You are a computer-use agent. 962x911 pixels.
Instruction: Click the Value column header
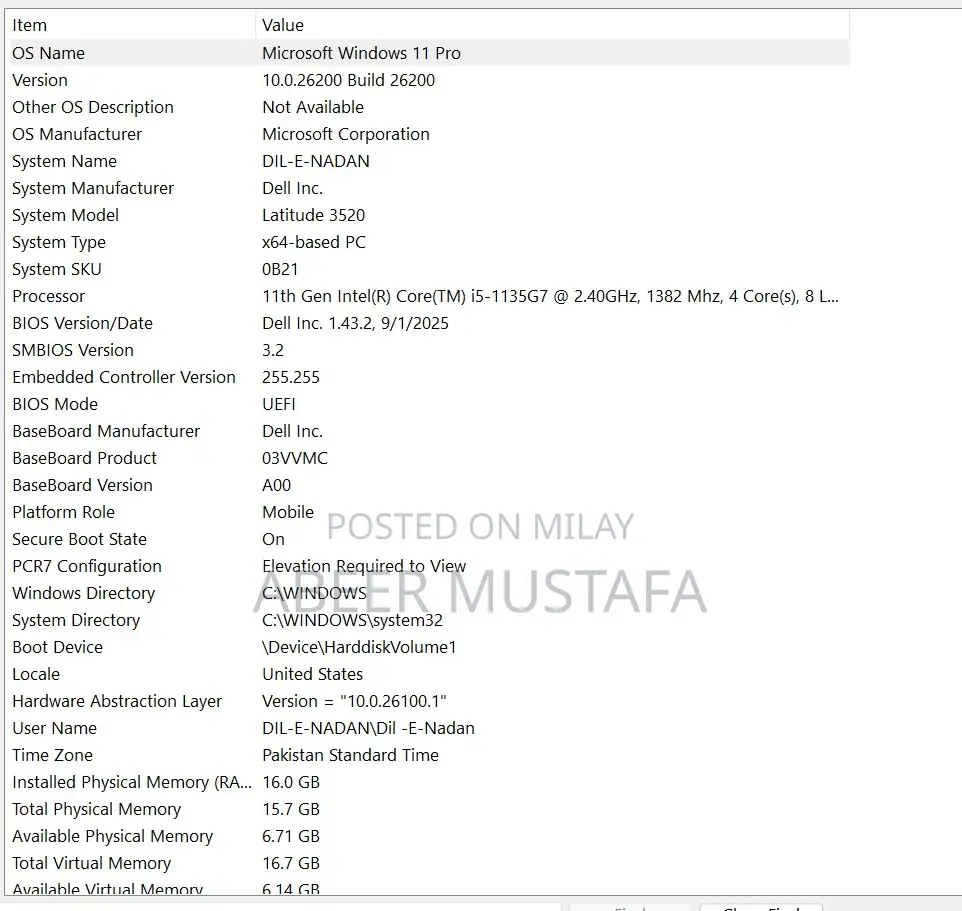pyautogui.click(x=283, y=25)
